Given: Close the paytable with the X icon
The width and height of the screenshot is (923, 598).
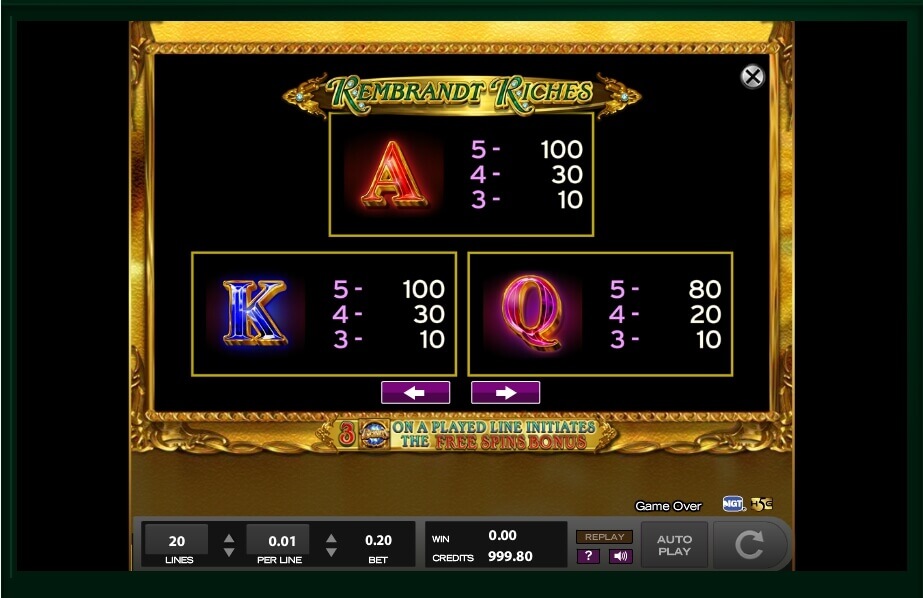Looking at the screenshot, I should click(752, 77).
